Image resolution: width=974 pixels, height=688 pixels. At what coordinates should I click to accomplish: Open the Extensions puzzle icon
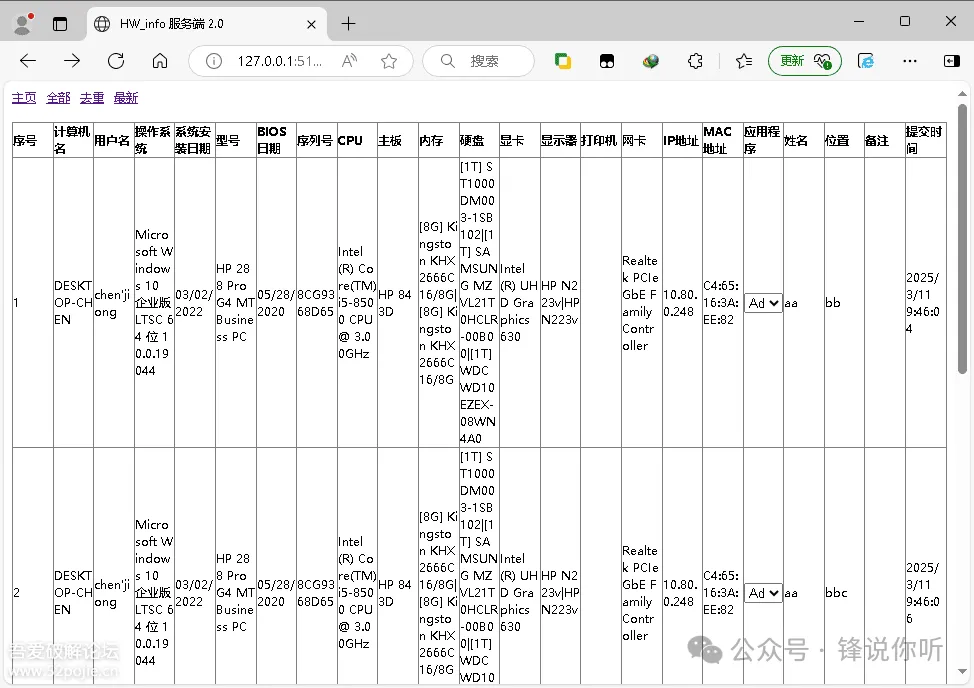[x=695, y=61]
